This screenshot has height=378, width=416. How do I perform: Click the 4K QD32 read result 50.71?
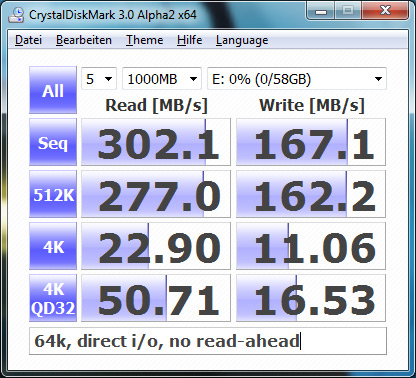[x=156, y=298]
